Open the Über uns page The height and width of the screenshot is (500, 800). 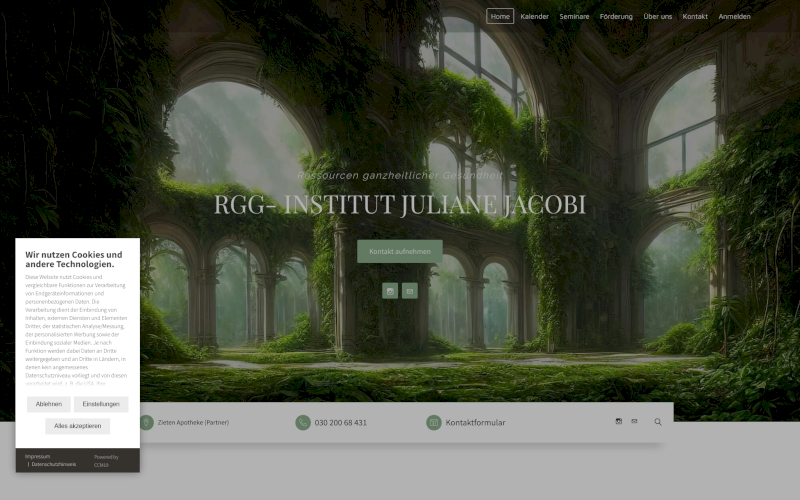657,16
